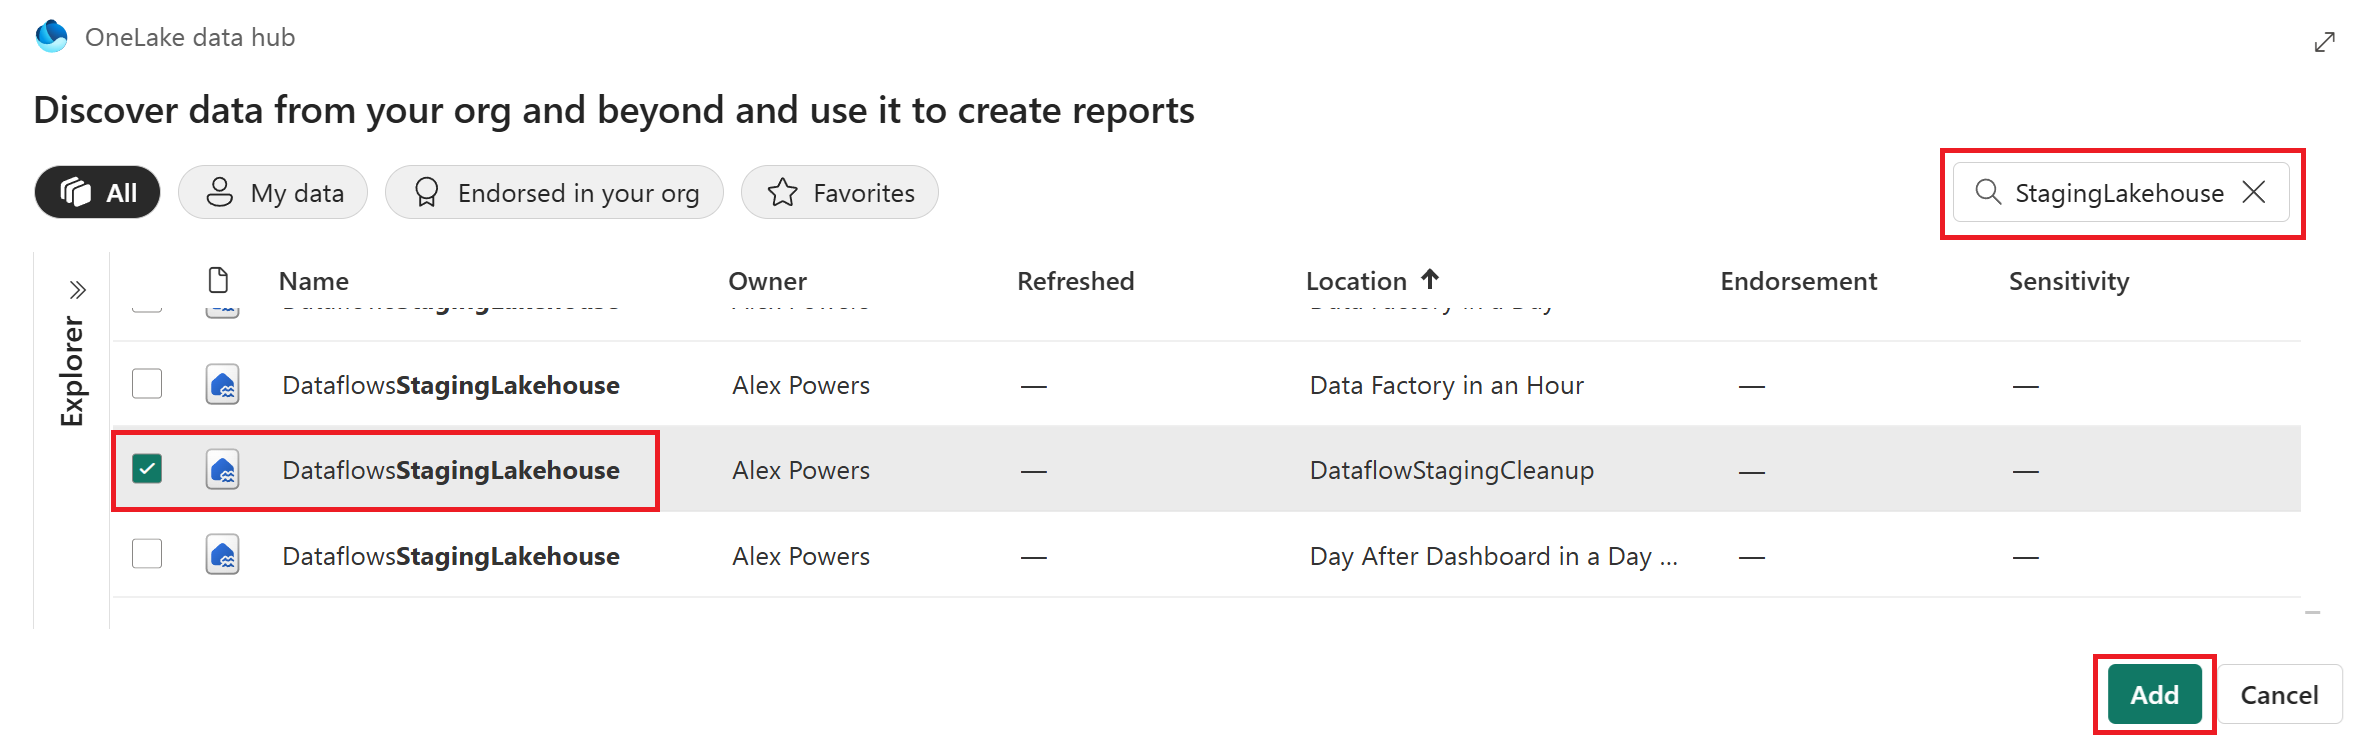Click the magnifying glass search icon
Screen dimensions: 2373x745
[x=1988, y=192]
